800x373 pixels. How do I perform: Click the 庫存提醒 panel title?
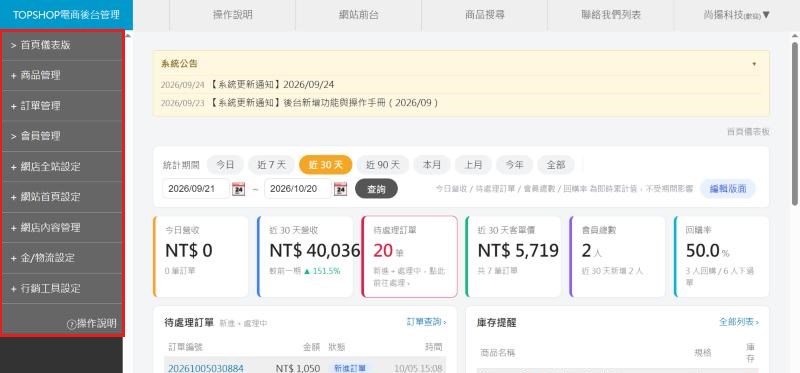pyautogui.click(x=497, y=323)
